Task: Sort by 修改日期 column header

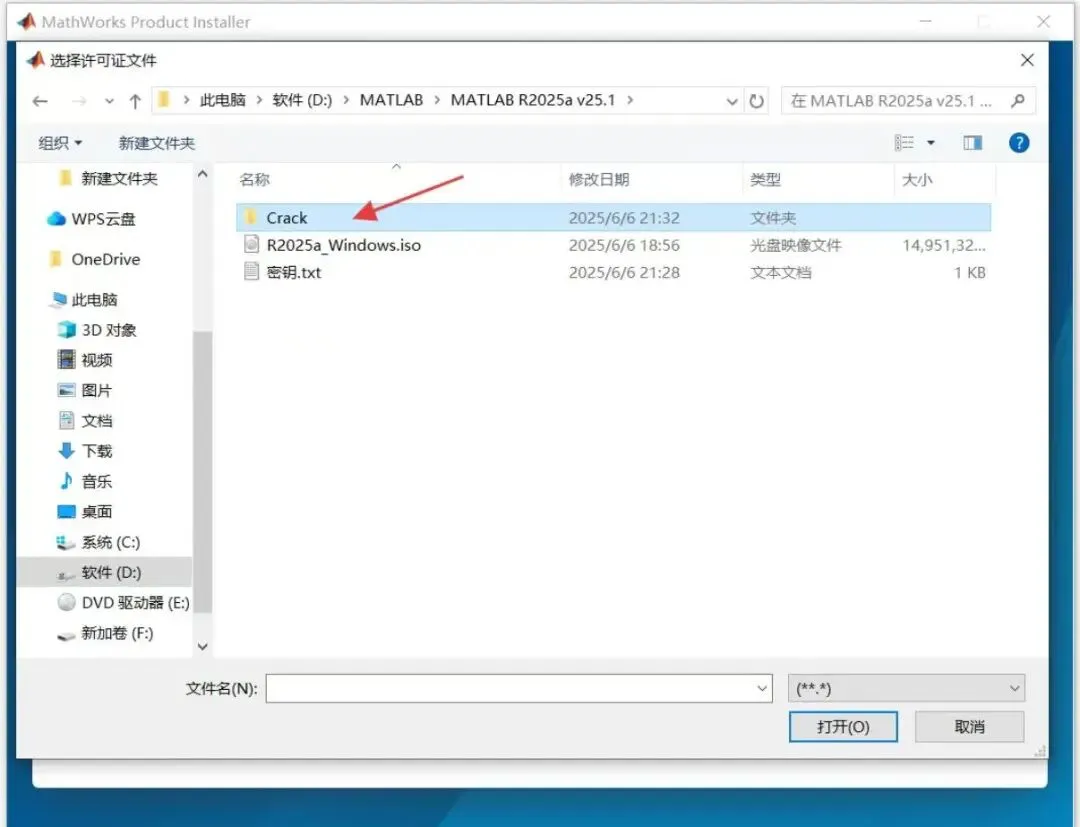Action: (x=599, y=180)
